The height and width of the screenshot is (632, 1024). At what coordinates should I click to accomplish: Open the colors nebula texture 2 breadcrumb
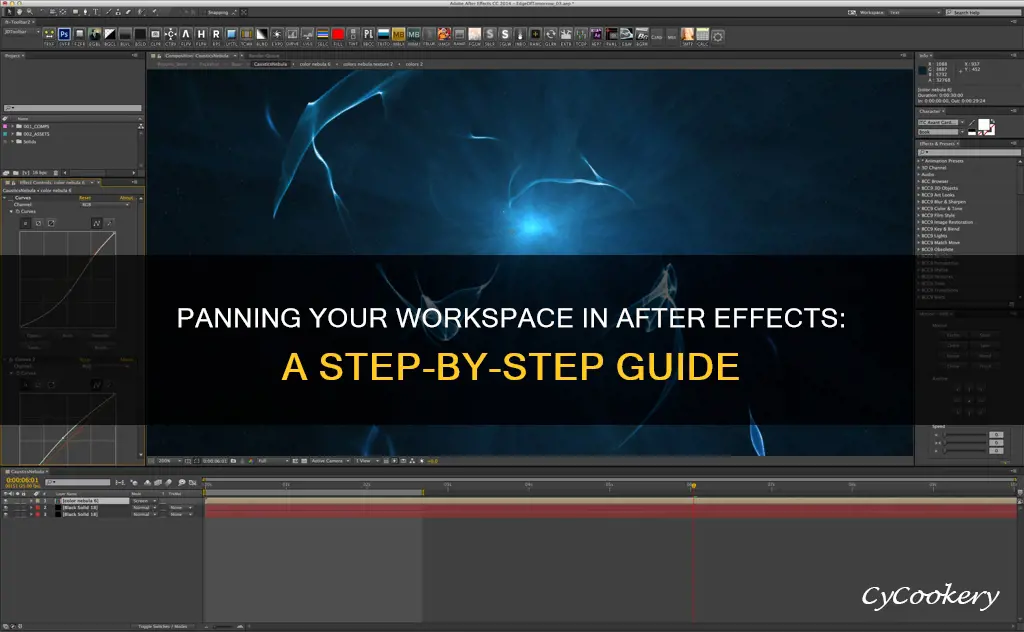(368, 64)
